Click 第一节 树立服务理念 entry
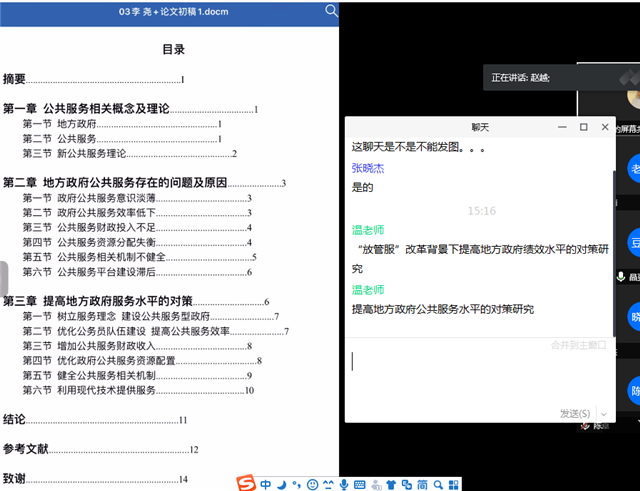This screenshot has width=640, height=491. coord(151,316)
